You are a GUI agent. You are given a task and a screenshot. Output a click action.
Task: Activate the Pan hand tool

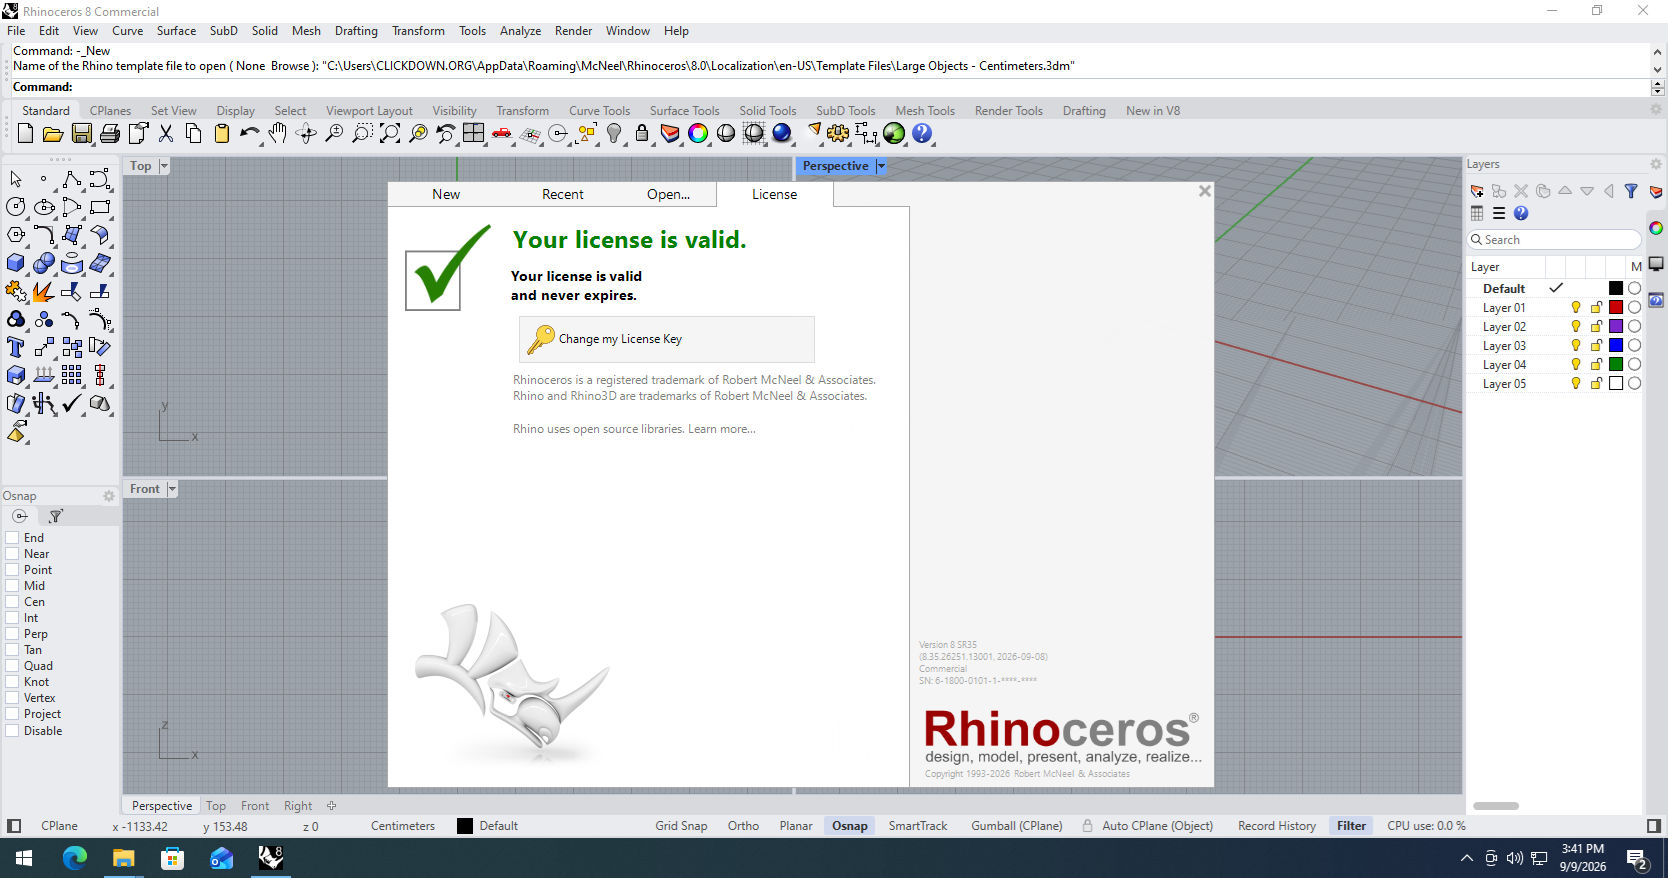278,134
